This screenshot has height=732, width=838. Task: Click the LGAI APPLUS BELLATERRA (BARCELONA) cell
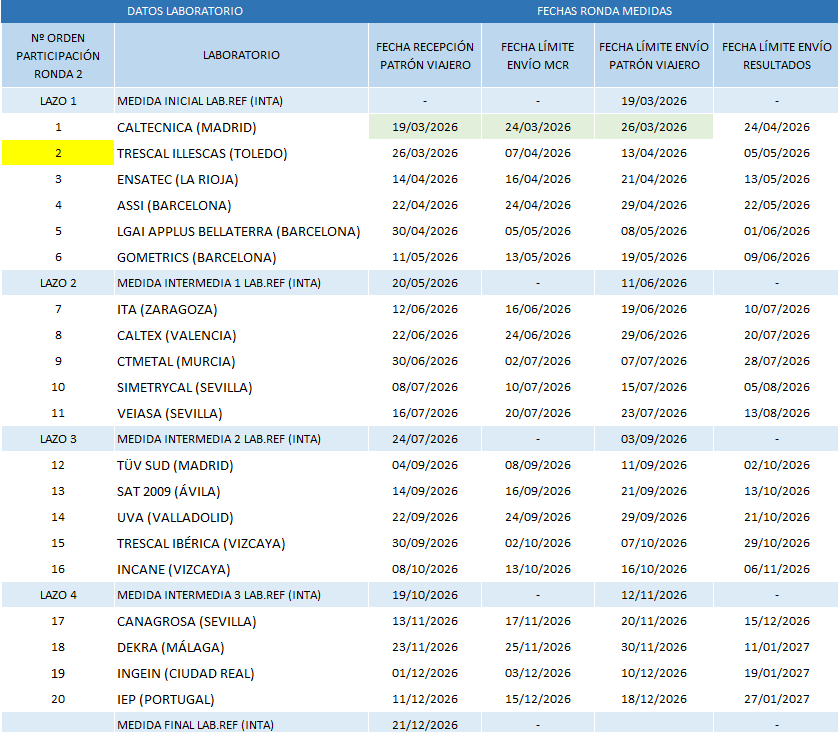pyautogui.click(x=238, y=231)
